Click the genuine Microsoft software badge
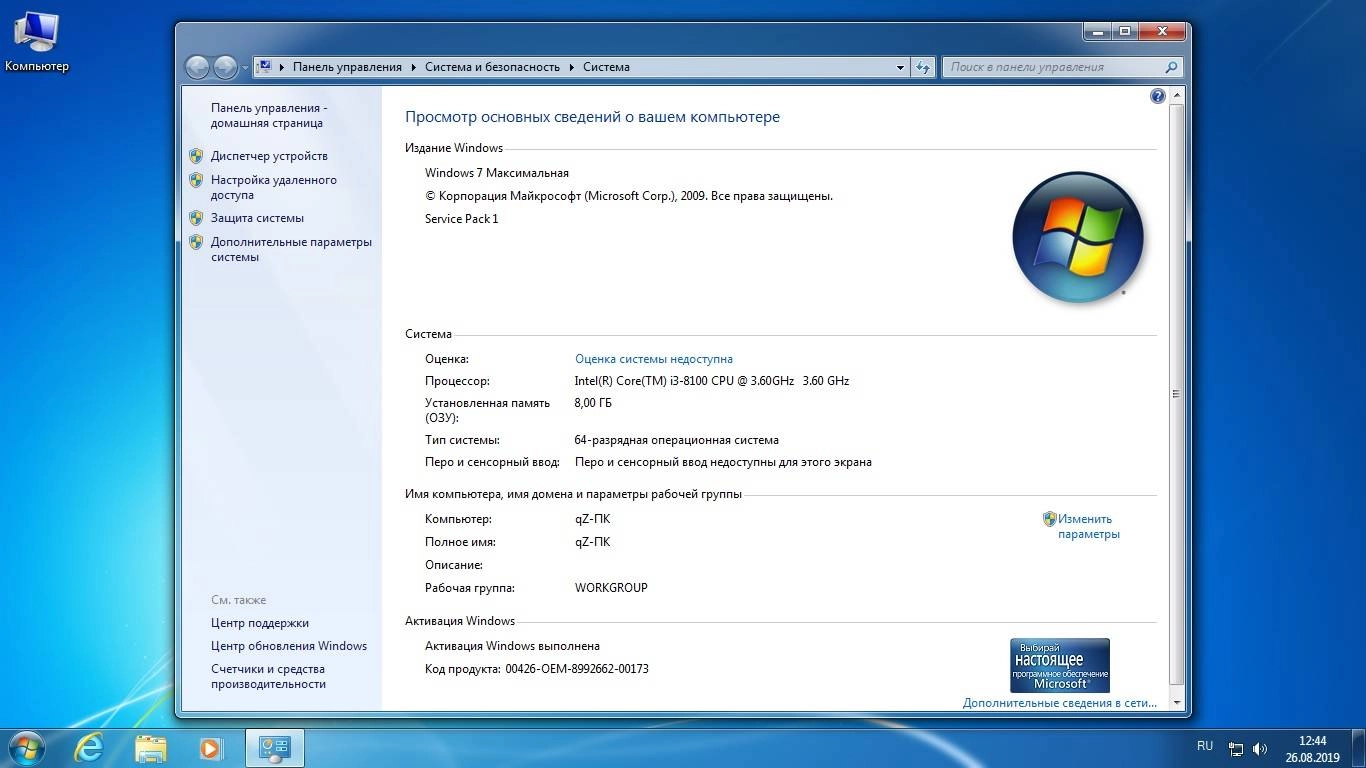Viewport: 1366px width, 768px height. coord(1059,665)
